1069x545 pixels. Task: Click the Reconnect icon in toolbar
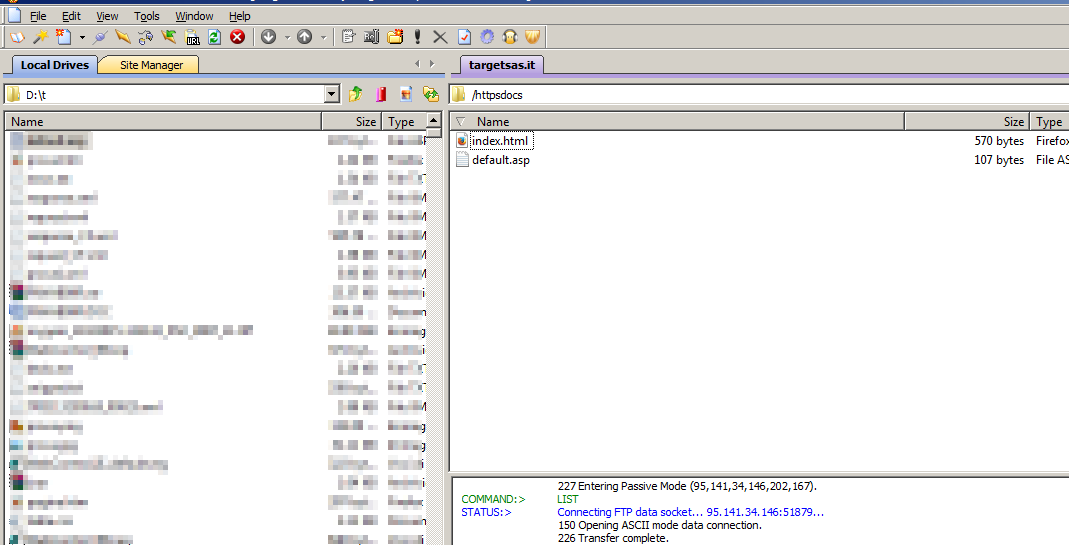click(145, 37)
